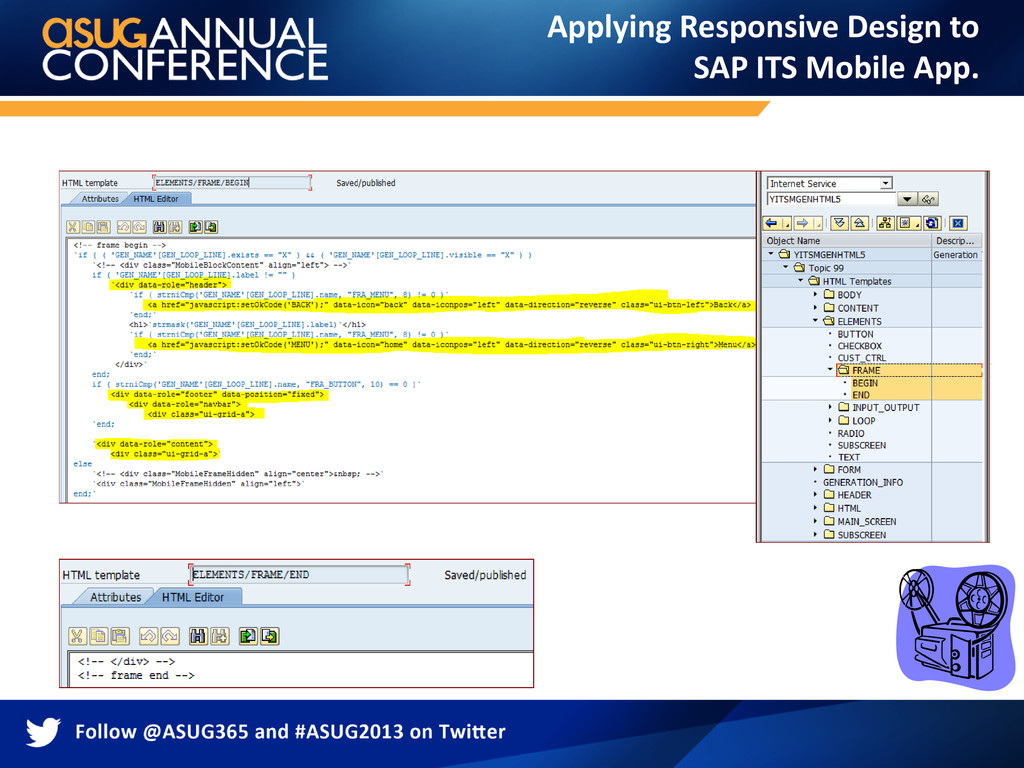Open small dropdown beside Back arrow
This screenshot has height=768, width=1024.
(x=787, y=224)
